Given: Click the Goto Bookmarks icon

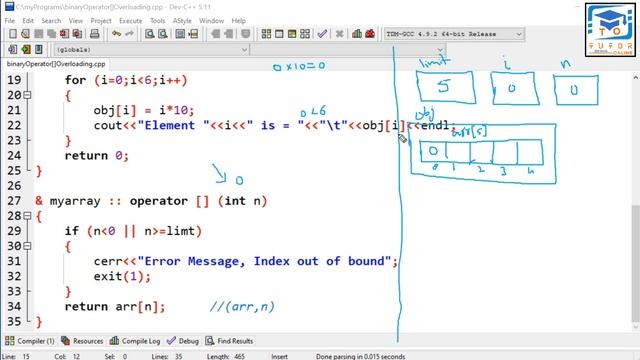Looking at the screenshot, I should pyautogui.click(x=39, y=49).
